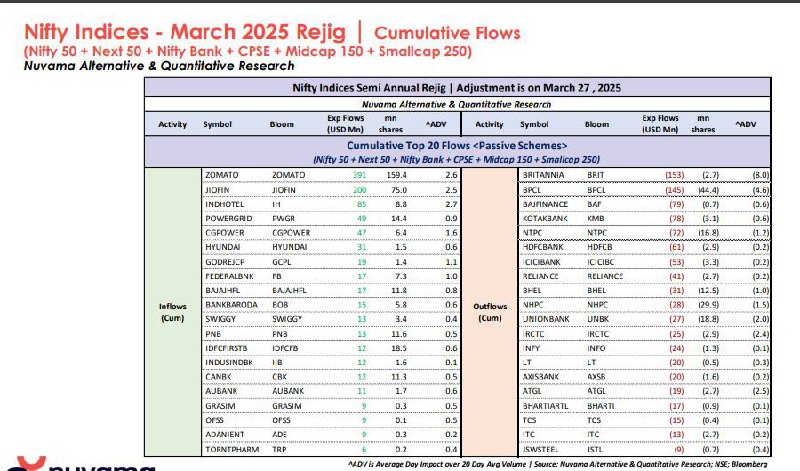This screenshot has height=471, width=800.
Task: Click the Nifty Indices March 2025 Rejig title
Action: tap(185, 32)
